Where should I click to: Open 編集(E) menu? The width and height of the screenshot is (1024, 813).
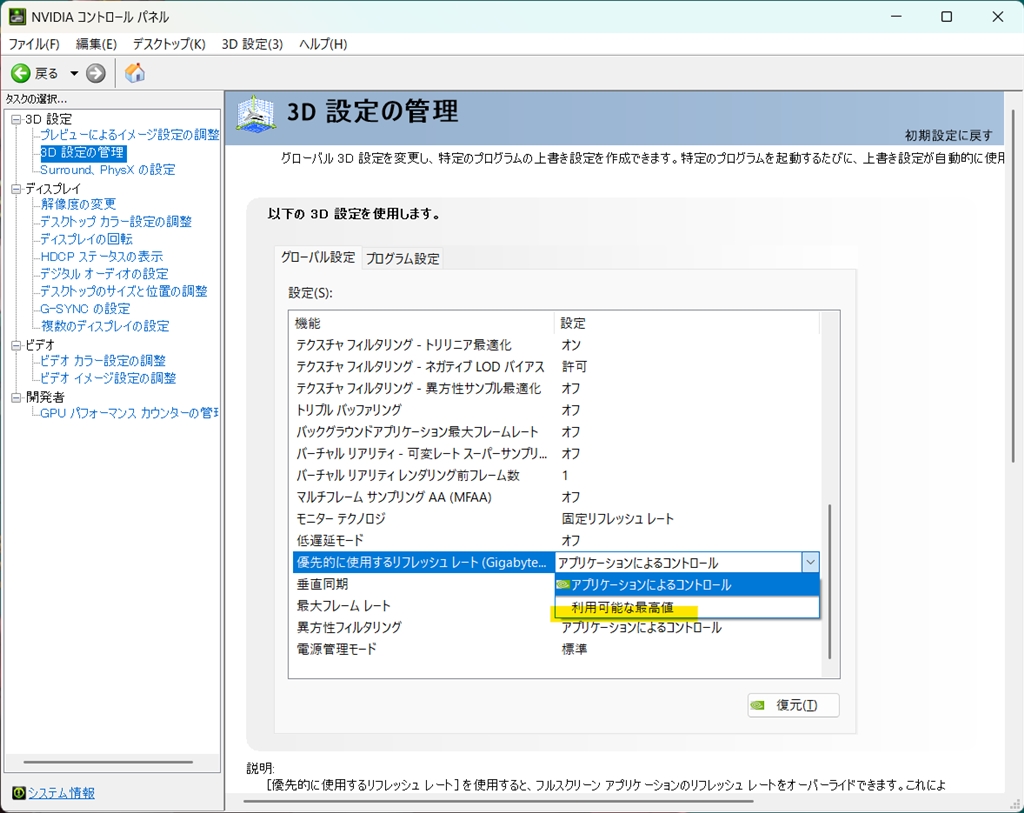tap(96, 44)
